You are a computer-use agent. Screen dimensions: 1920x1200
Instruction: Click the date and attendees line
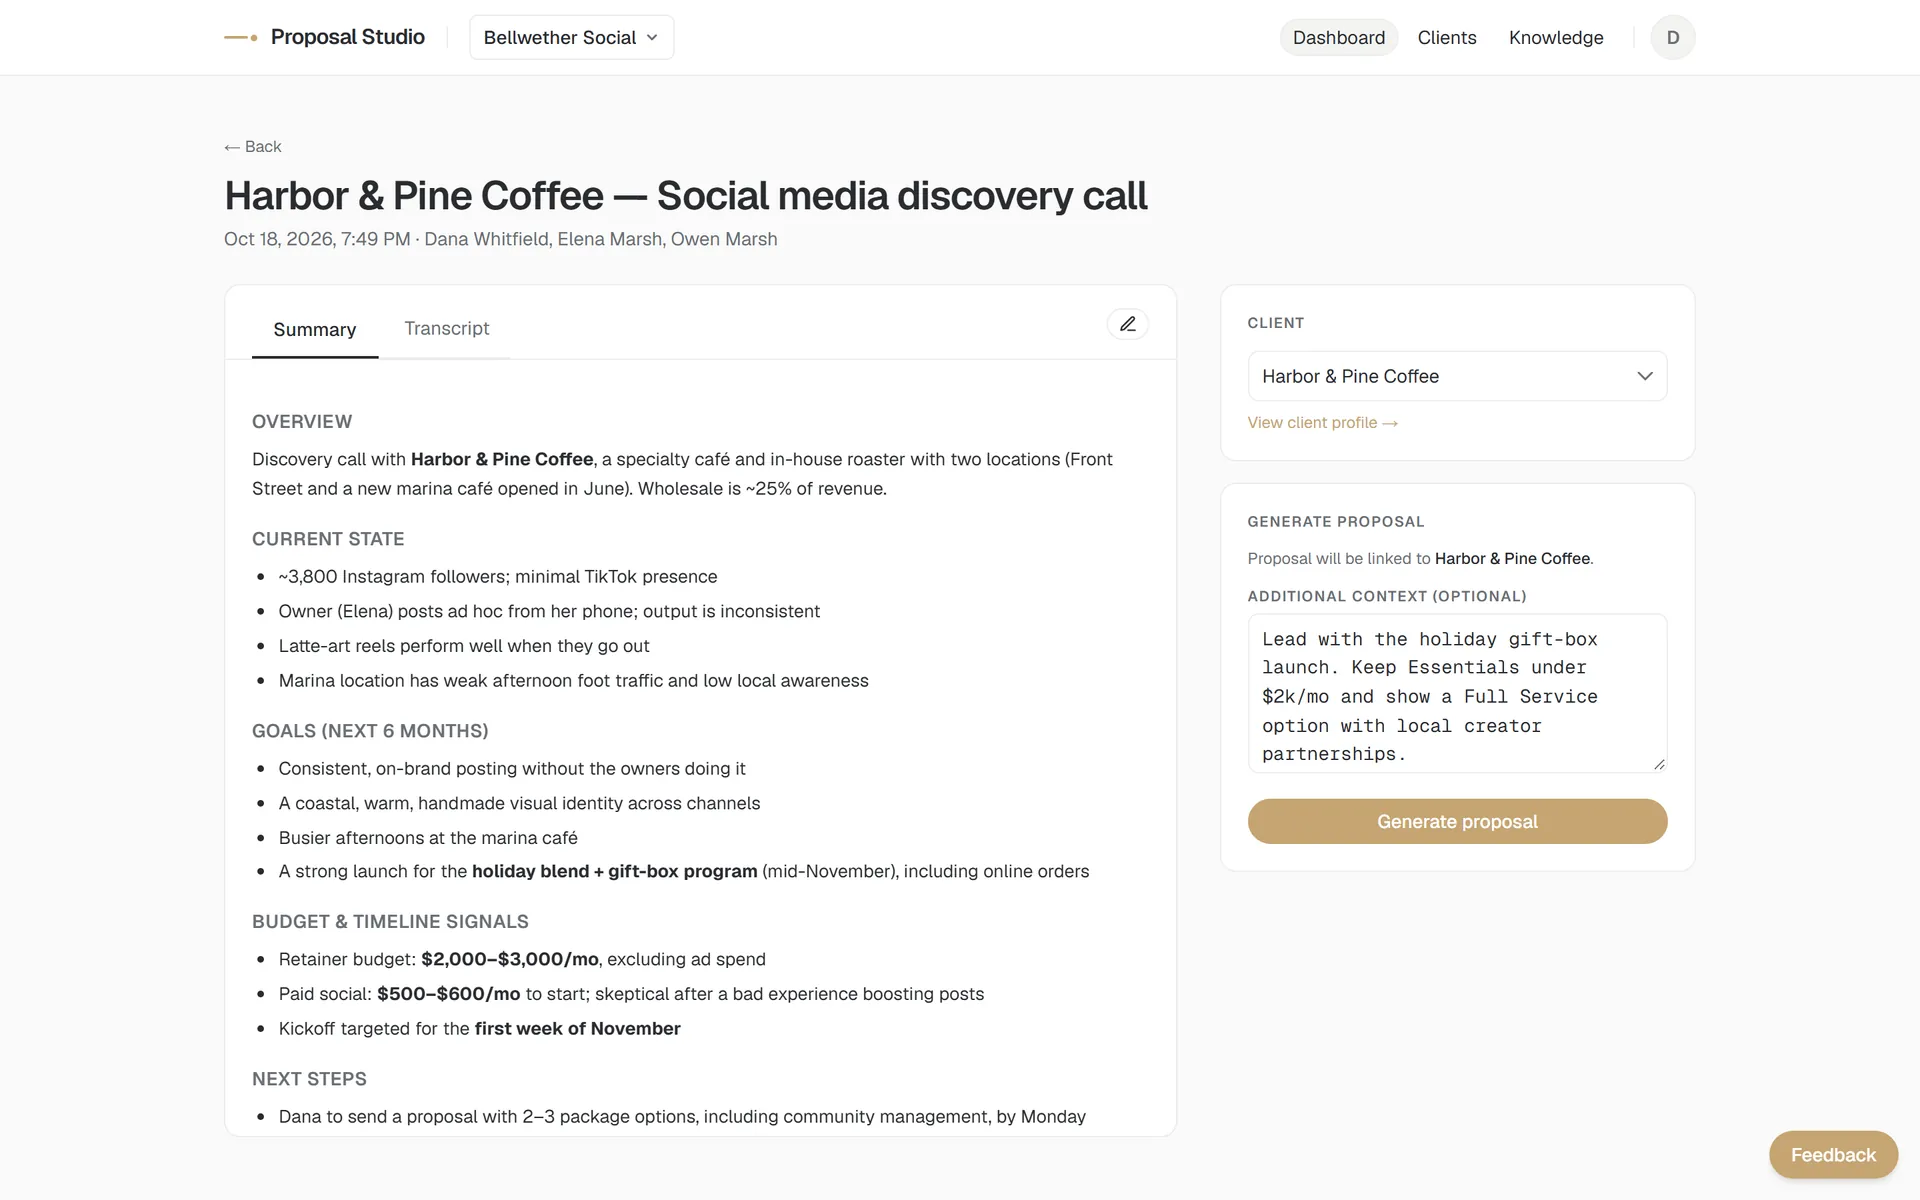click(501, 239)
